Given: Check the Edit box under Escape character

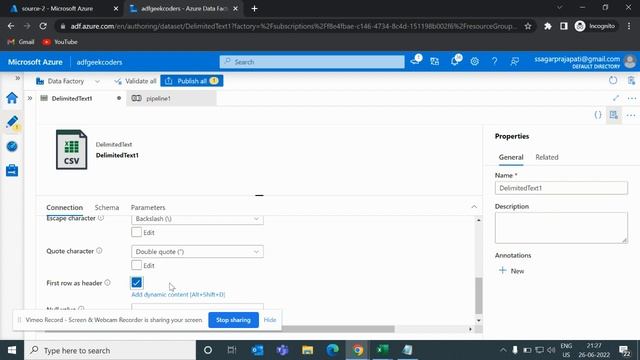Looking at the screenshot, I should point(136,232).
